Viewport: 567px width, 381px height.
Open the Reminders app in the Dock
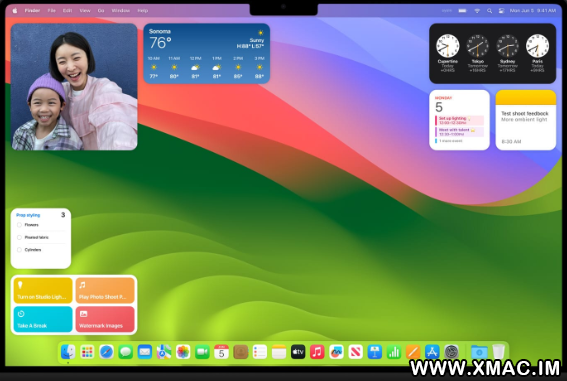[x=260, y=352]
